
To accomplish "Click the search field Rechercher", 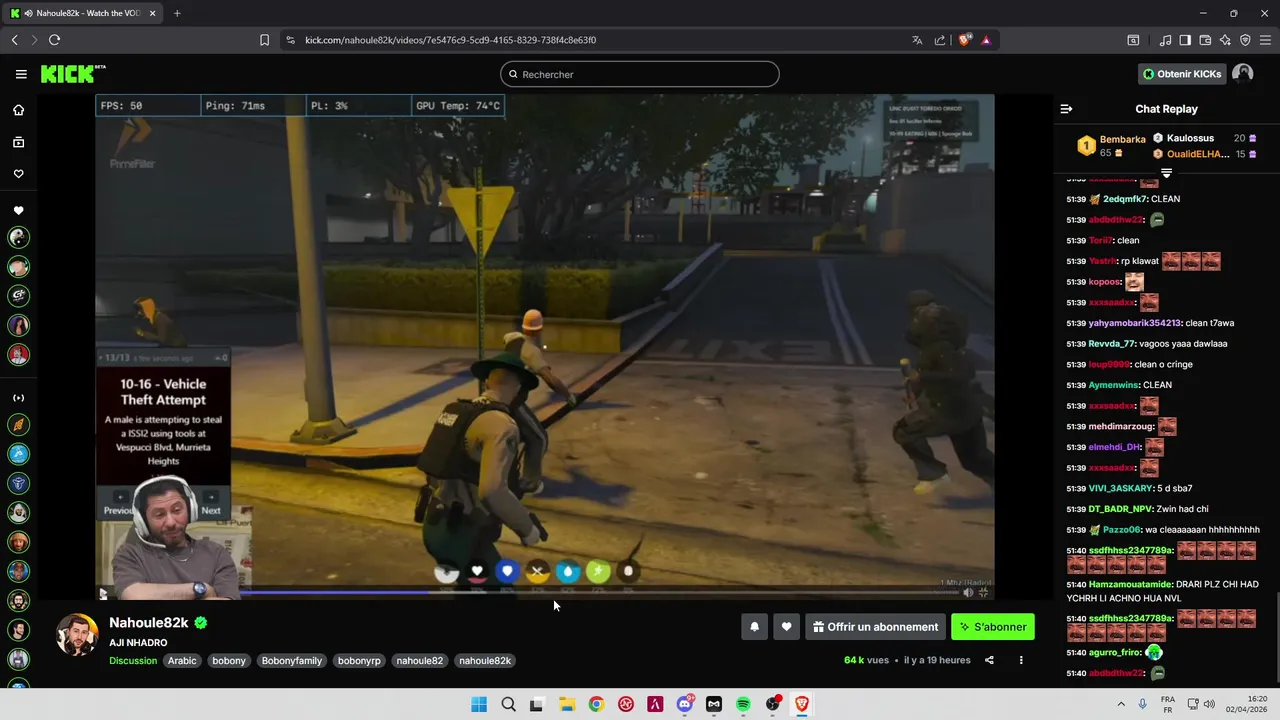I will click(x=640, y=74).
